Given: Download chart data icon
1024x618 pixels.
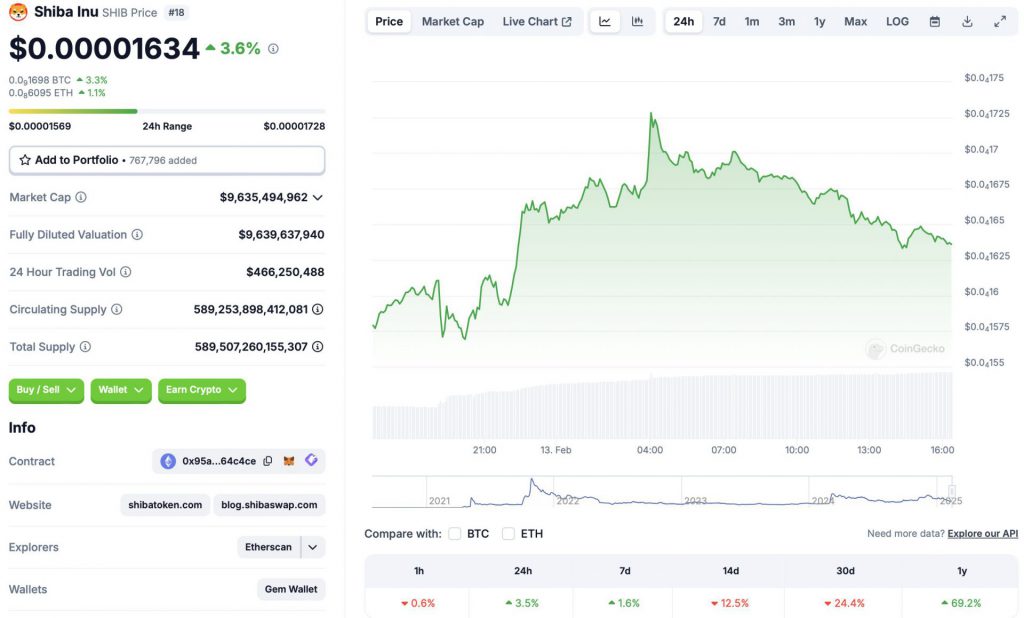Looking at the screenshot, I should pyautogui.click(x=967, y=22).
